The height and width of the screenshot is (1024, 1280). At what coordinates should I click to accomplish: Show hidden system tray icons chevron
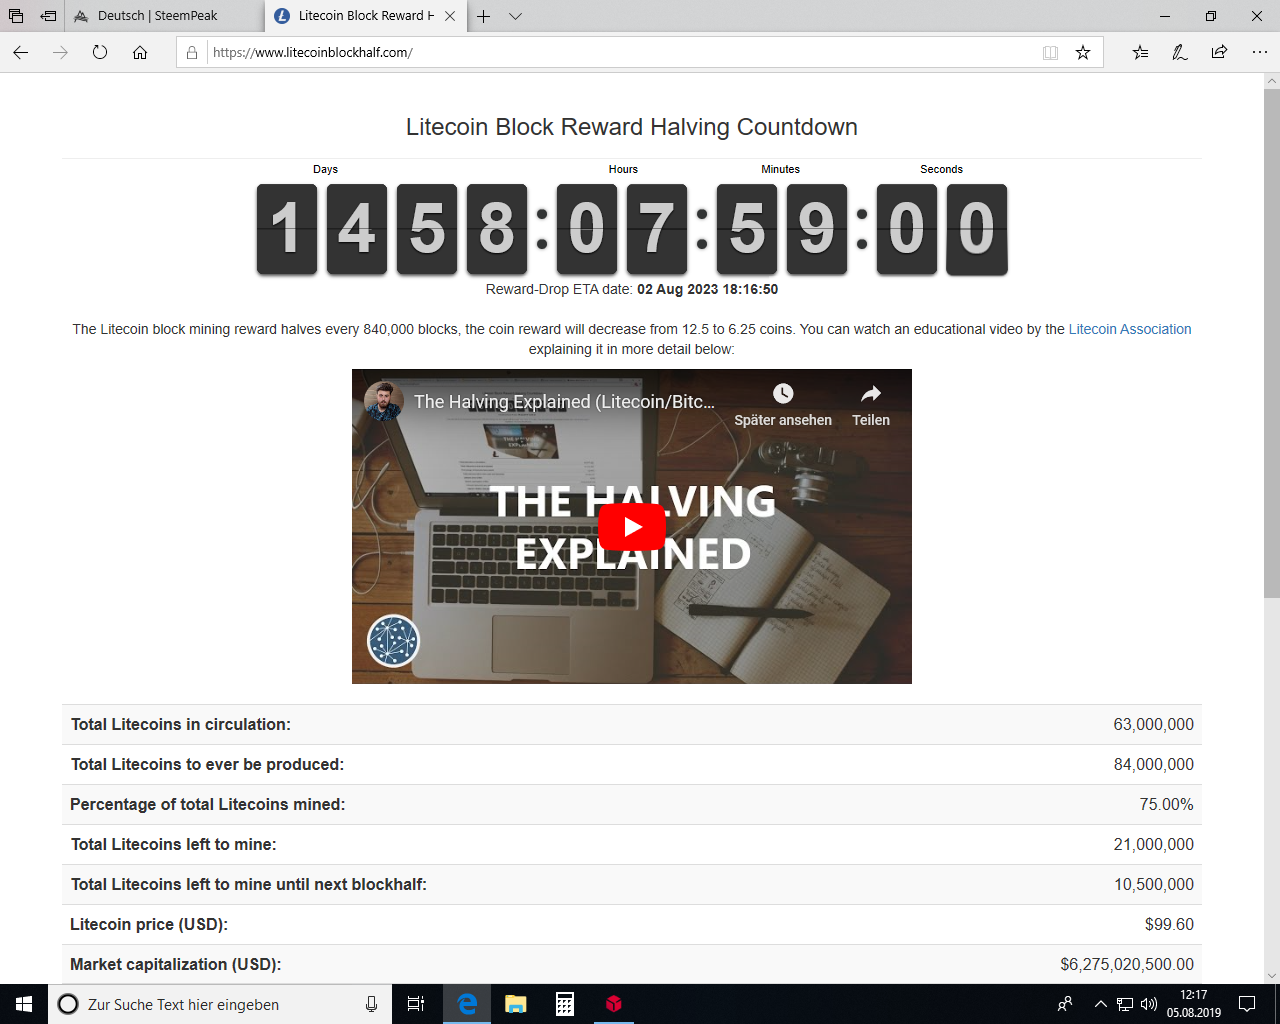tap(1101, 1004)
